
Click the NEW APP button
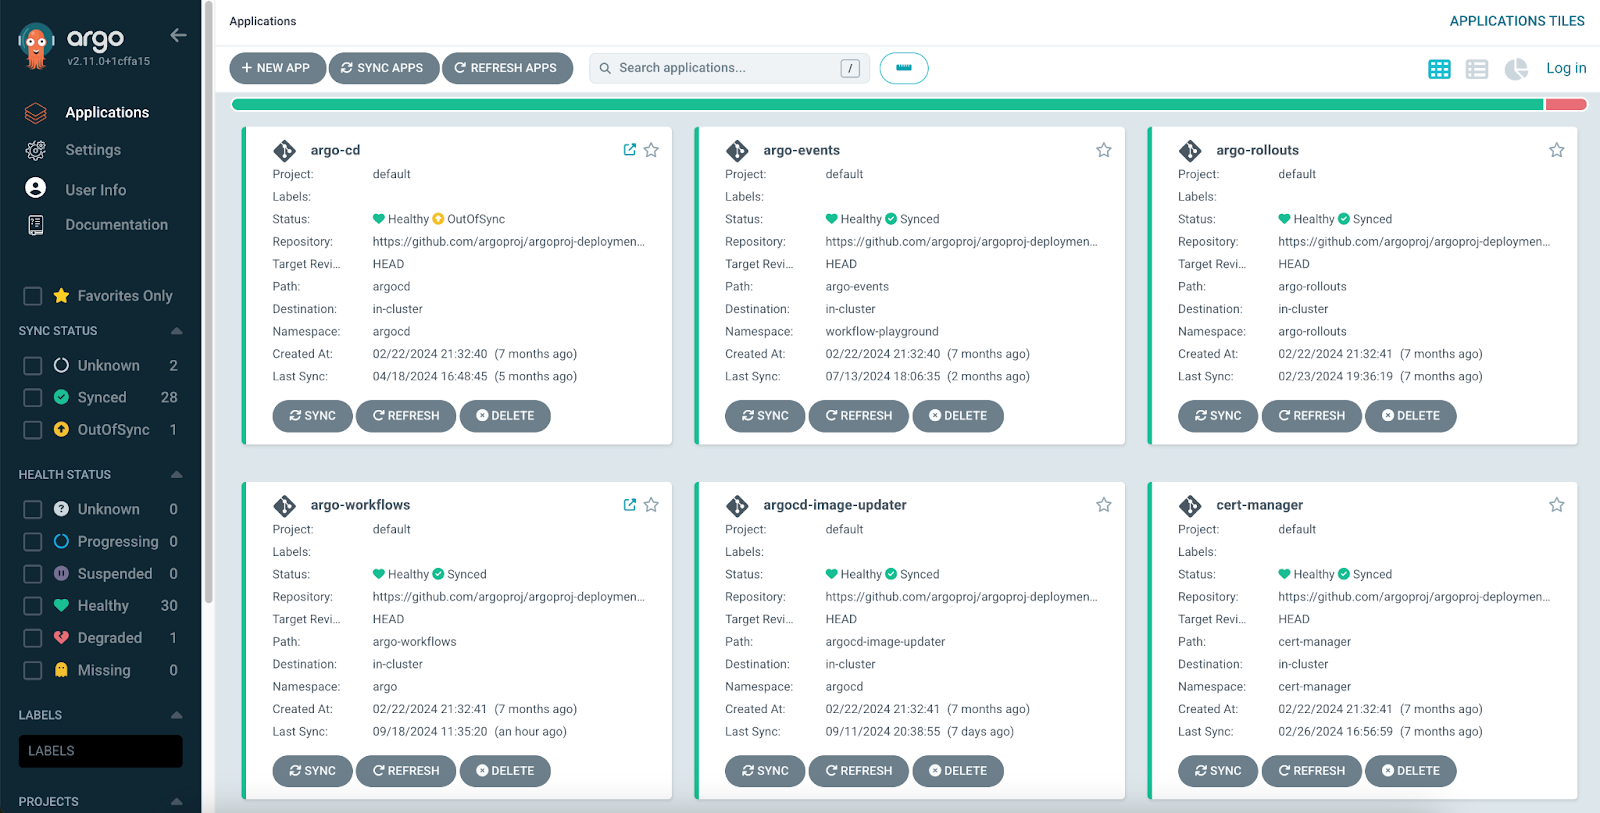(277, 68)
